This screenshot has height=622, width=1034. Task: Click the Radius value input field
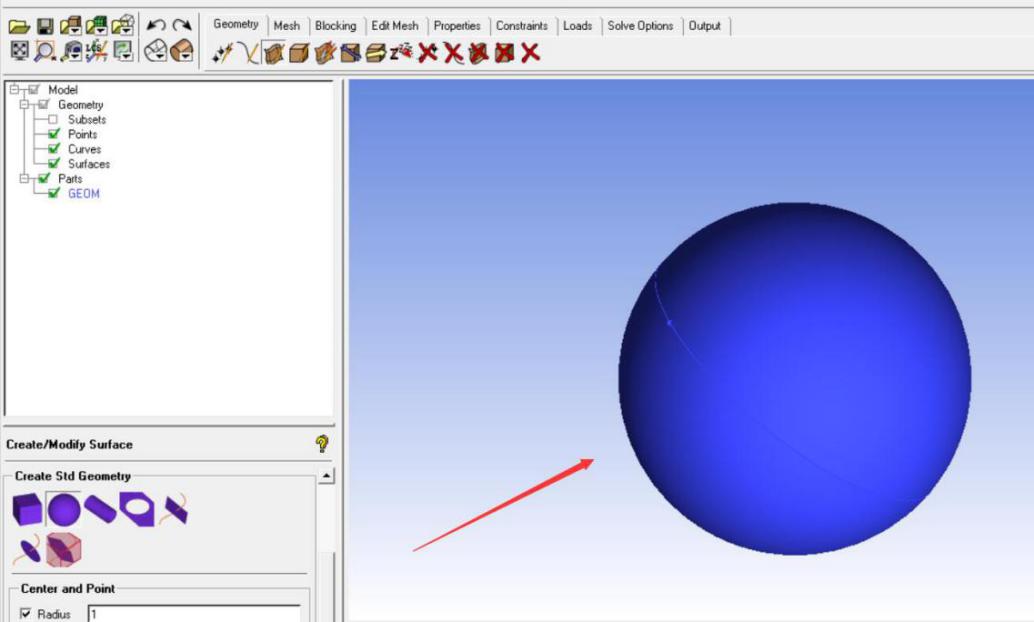[x=194, y=613]
